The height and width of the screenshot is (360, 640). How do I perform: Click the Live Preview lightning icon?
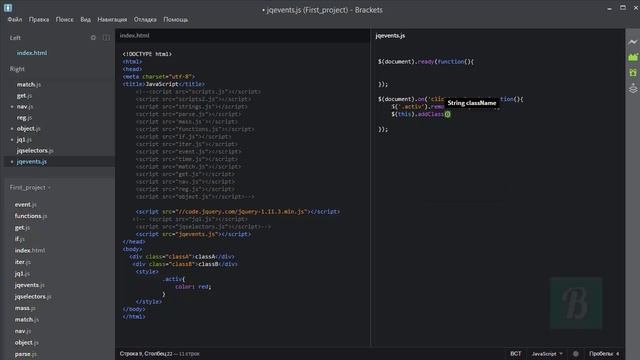[x=633, y=42]
